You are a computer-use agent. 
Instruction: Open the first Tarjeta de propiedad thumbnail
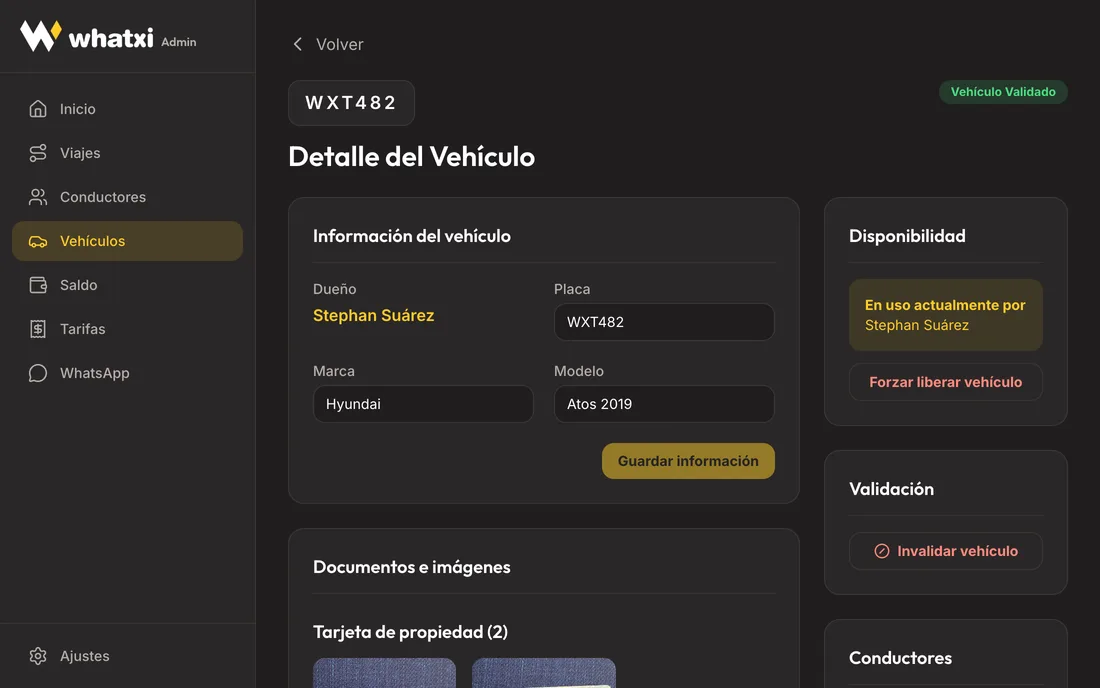tap(384, 673)
